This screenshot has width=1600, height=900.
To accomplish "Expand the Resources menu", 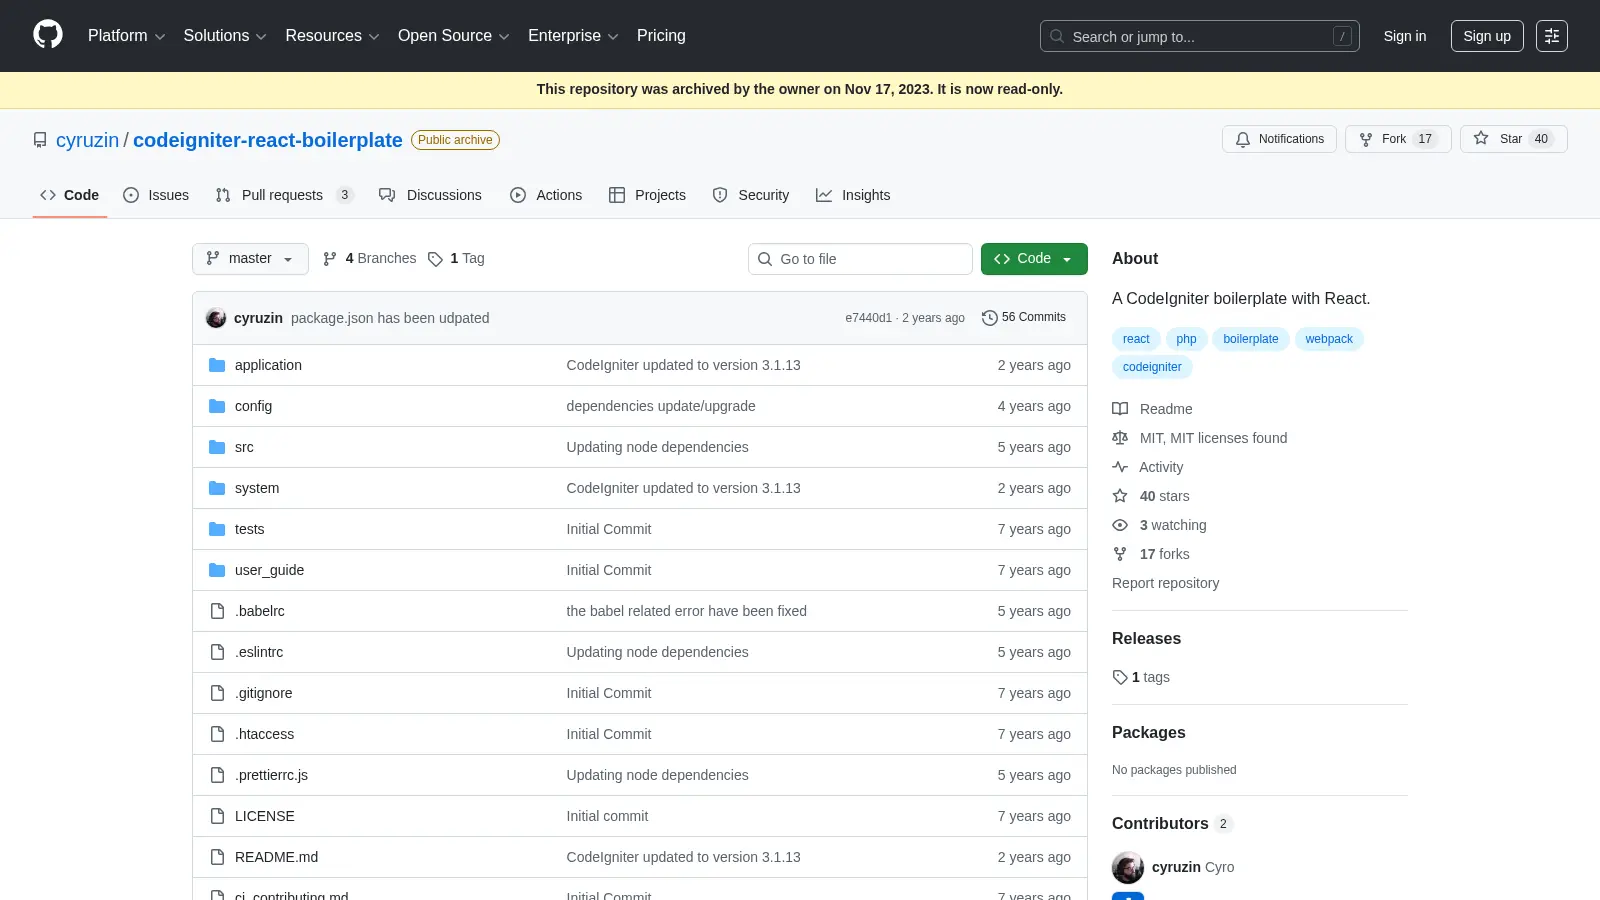I will (x=332, y=36).
